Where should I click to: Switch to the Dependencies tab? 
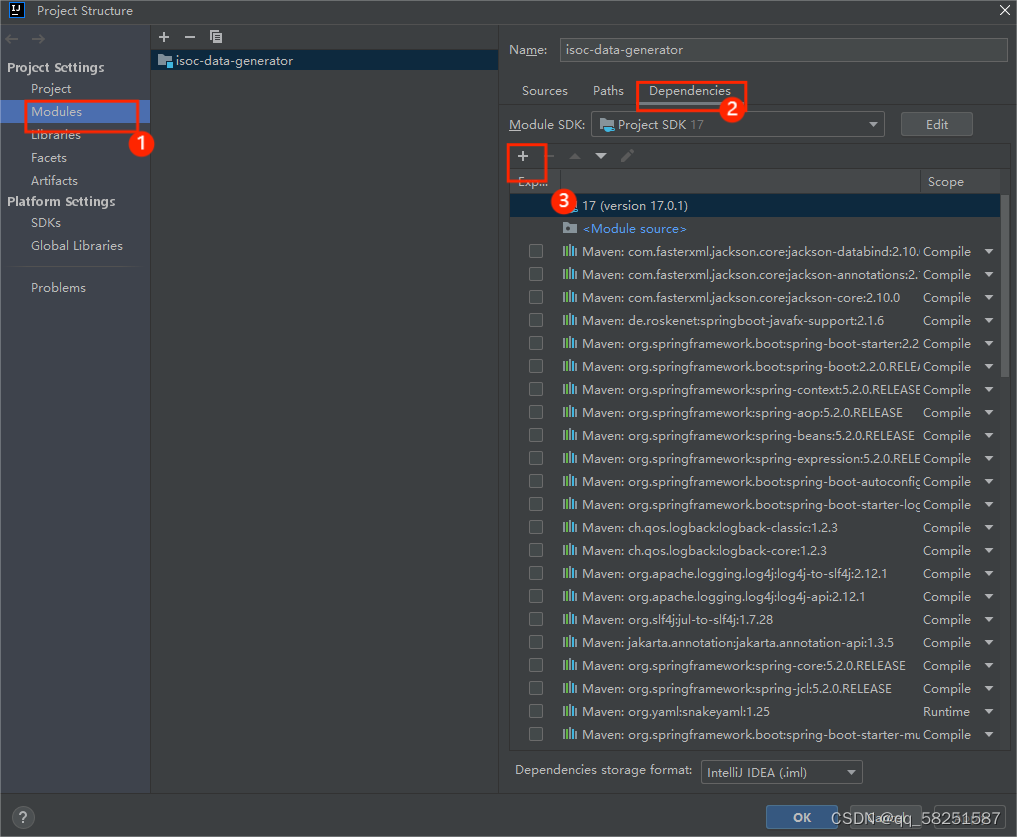point(689,91)
